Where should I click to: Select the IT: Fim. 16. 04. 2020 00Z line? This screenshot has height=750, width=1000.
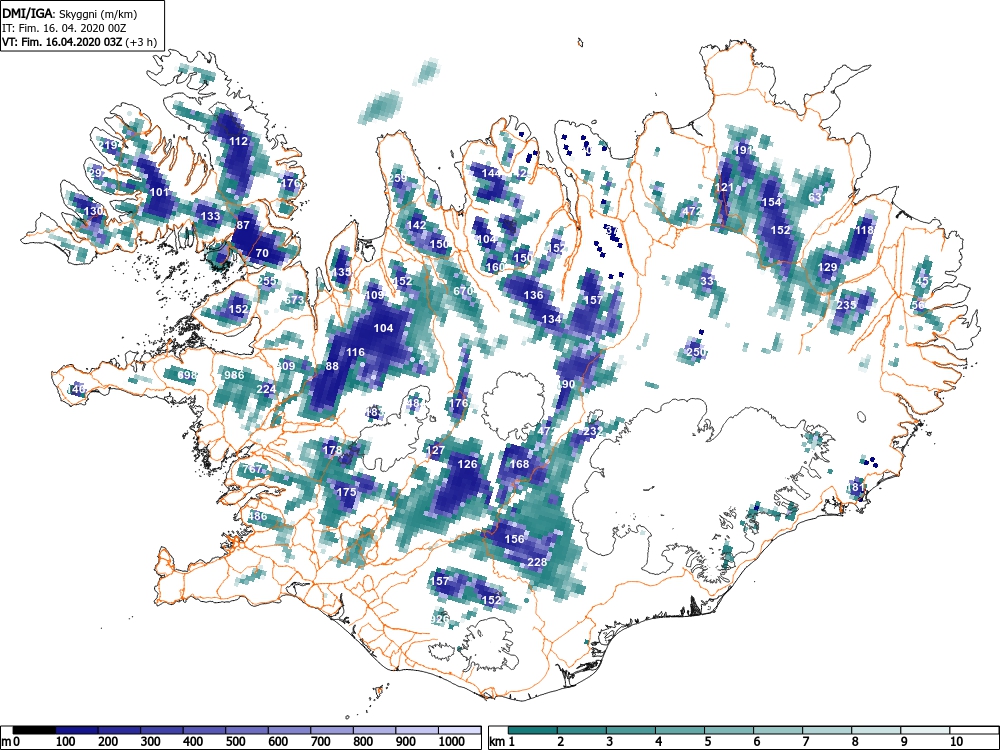click(64, 28)
